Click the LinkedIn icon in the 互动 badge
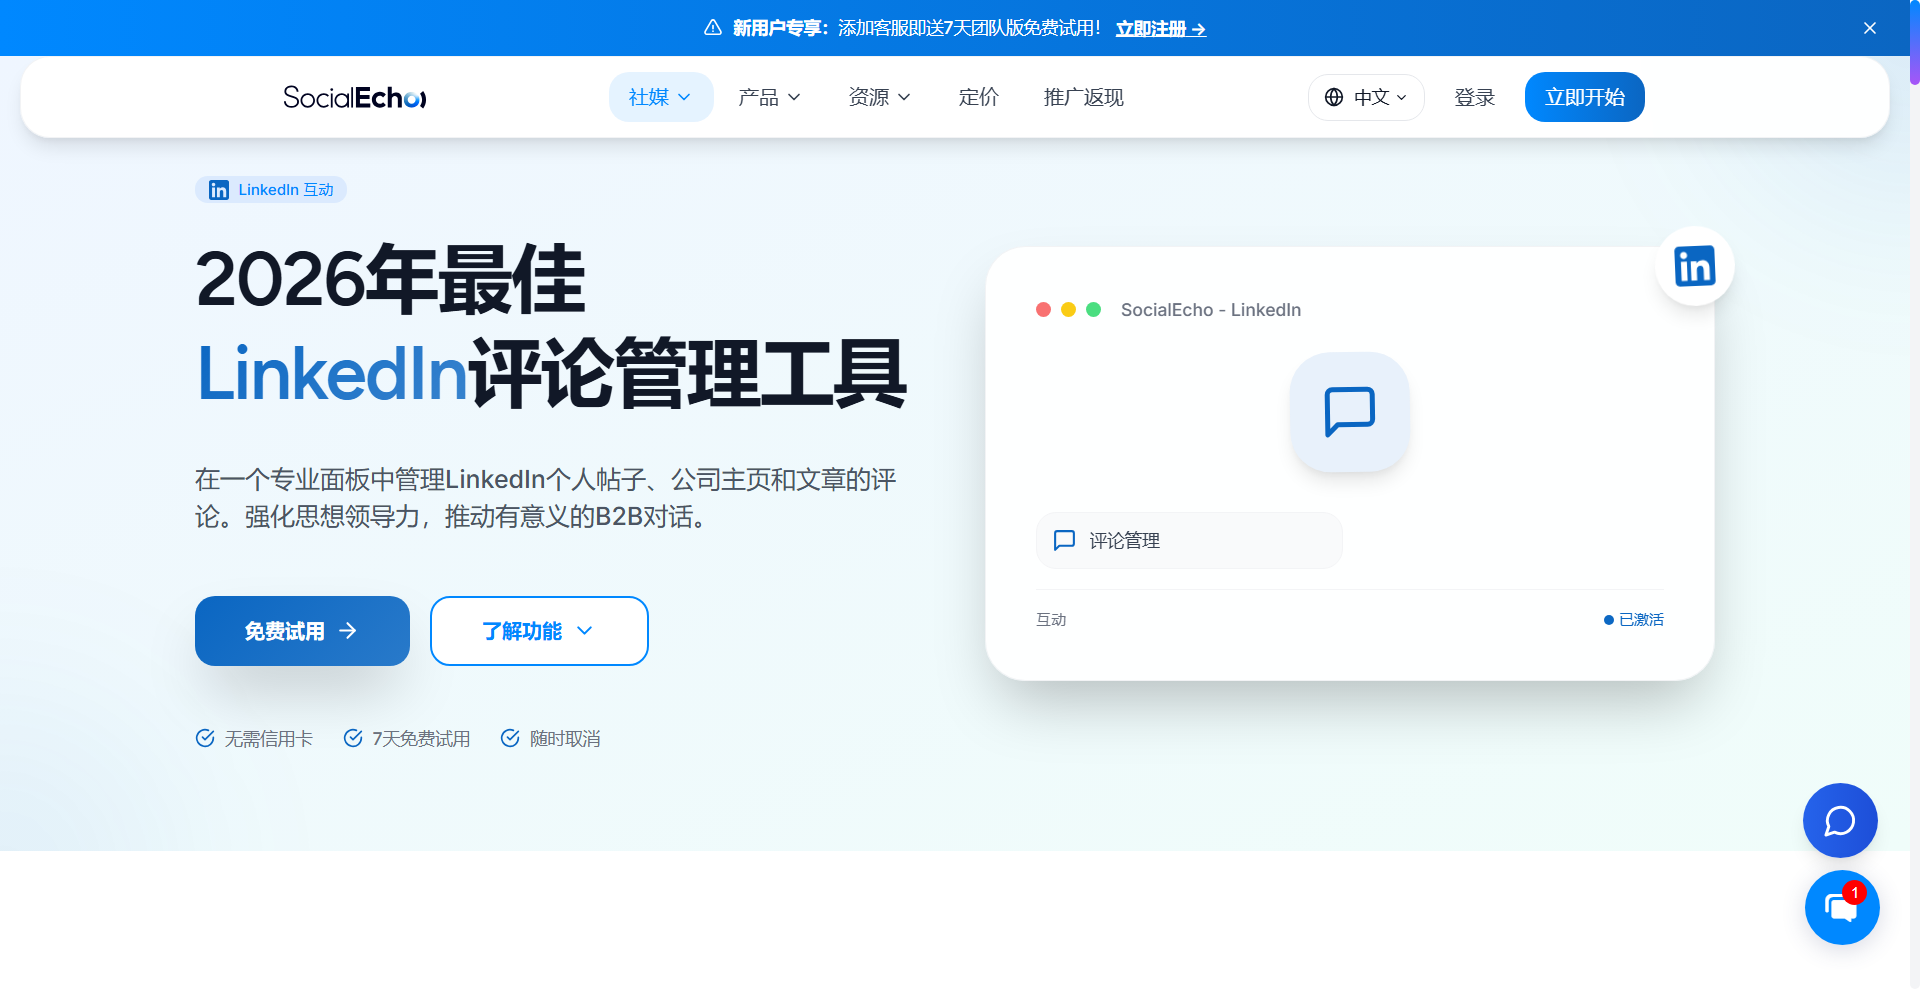The width and height of the screenshot is (1920, 989). click(x=219, y=190)
